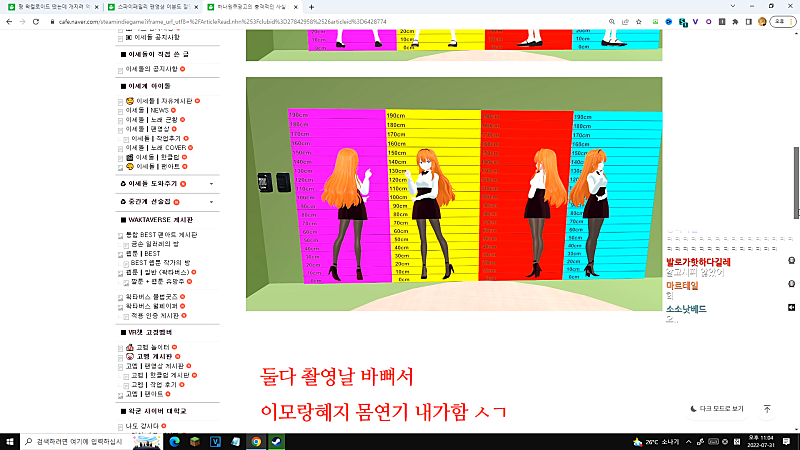Image resolution: width=800 pixels, height=450 pixels.
Task: Reload the current browser page
Action: (x=36, y=22)
